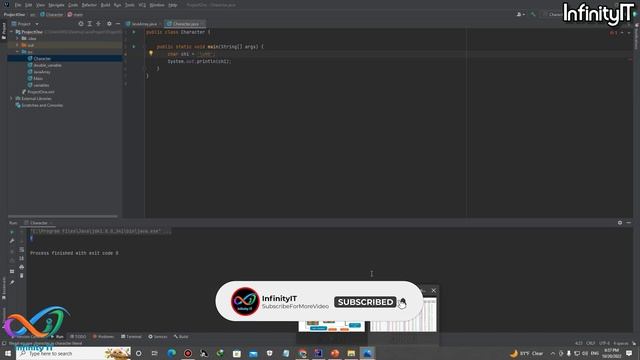Open Problems tool window
Viewport: 640px width, 360px height.
[x=103, y=337]
